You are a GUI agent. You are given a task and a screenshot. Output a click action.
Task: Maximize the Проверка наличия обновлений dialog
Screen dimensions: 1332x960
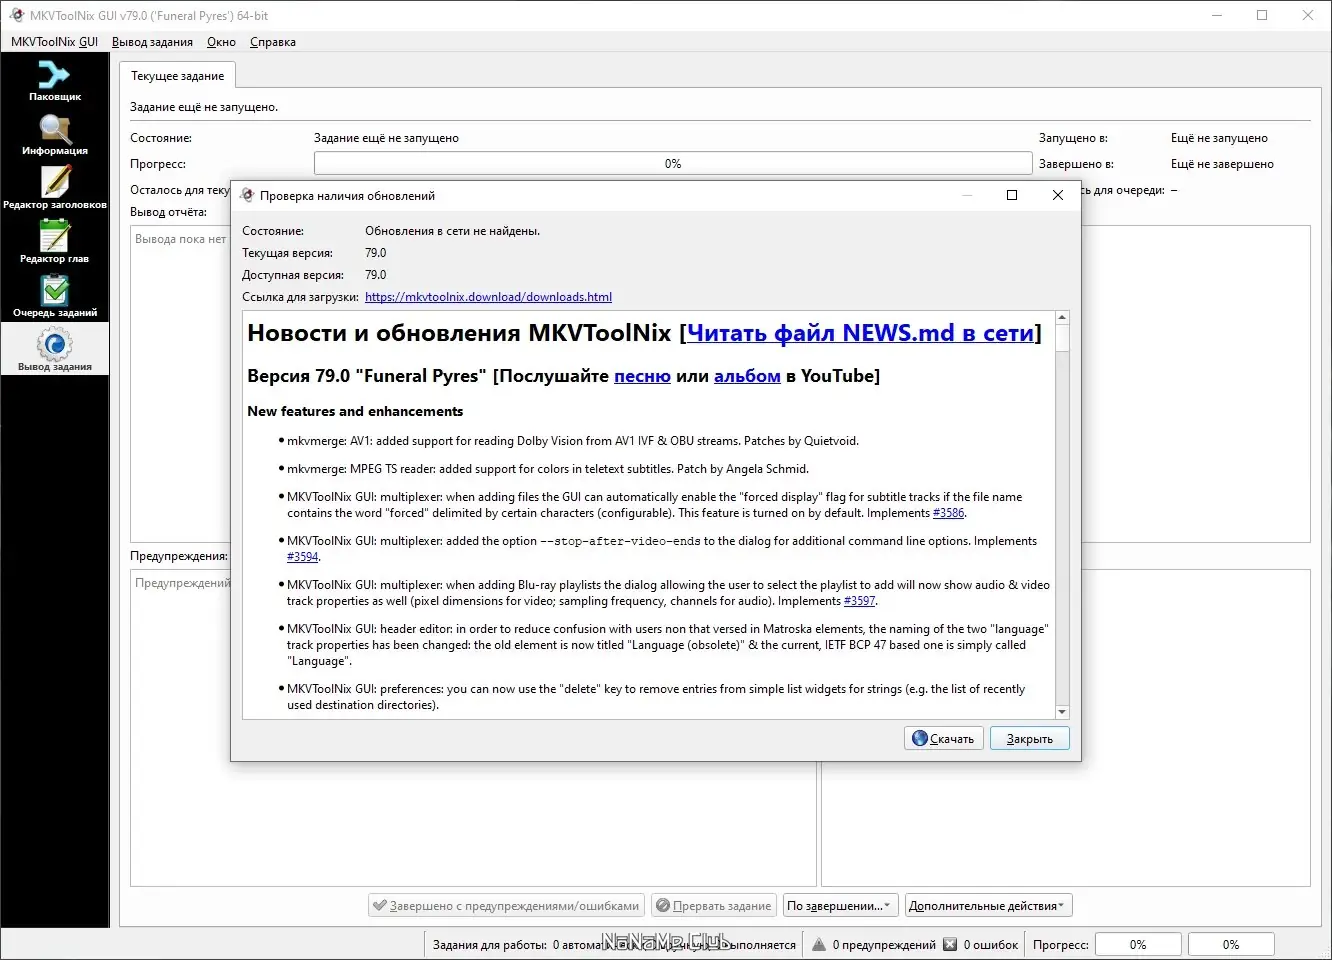click(x=1012, y=195)
